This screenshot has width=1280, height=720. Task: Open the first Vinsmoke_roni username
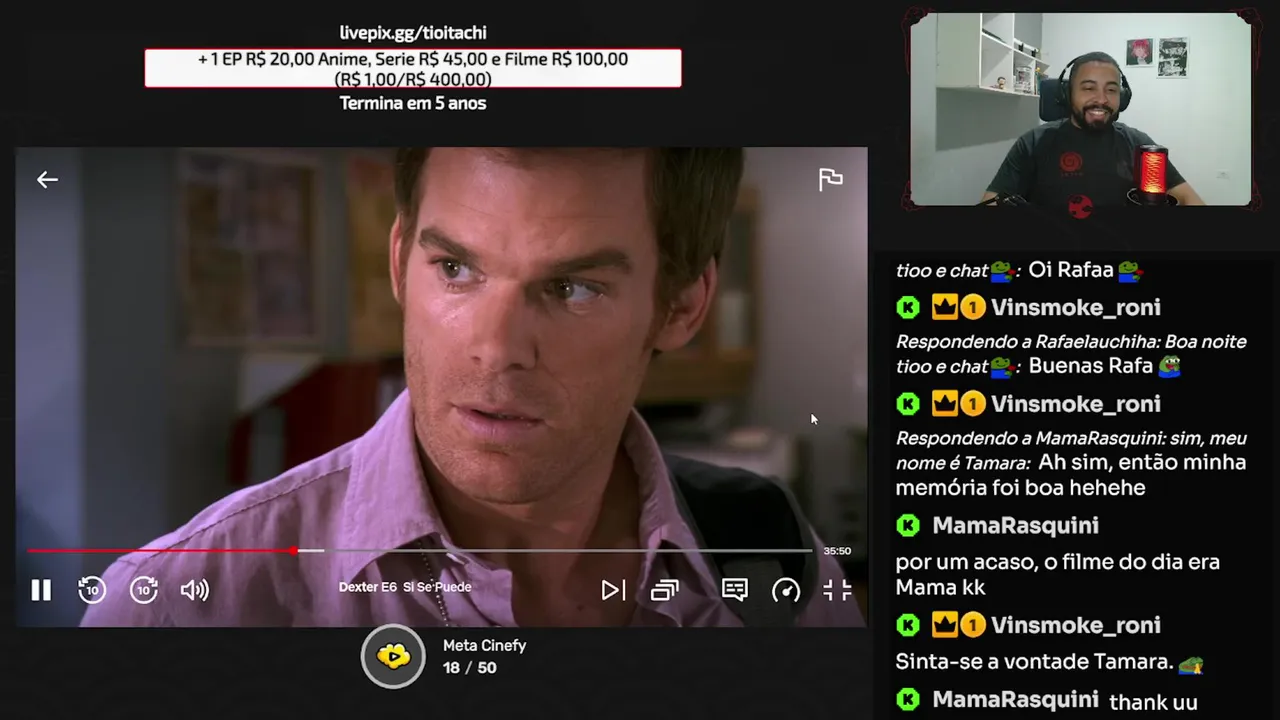pos(1076,308)
